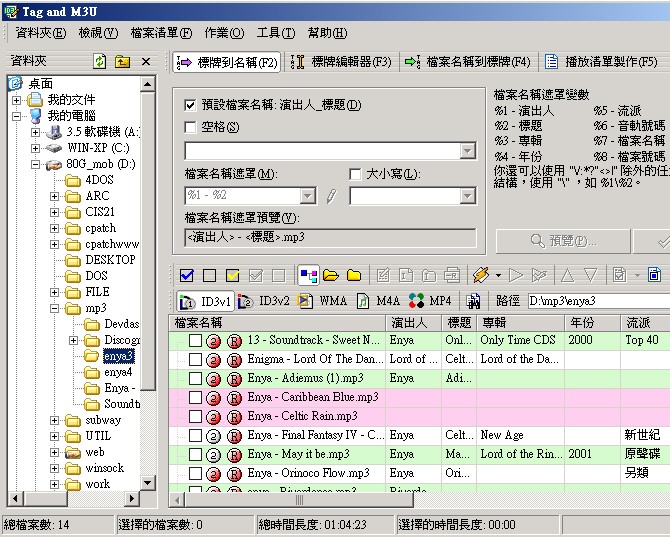The width and height of the screenshot is (670, 537).
Task: Click the folder tree vertical scrollbar
Action: click(148, 300)
